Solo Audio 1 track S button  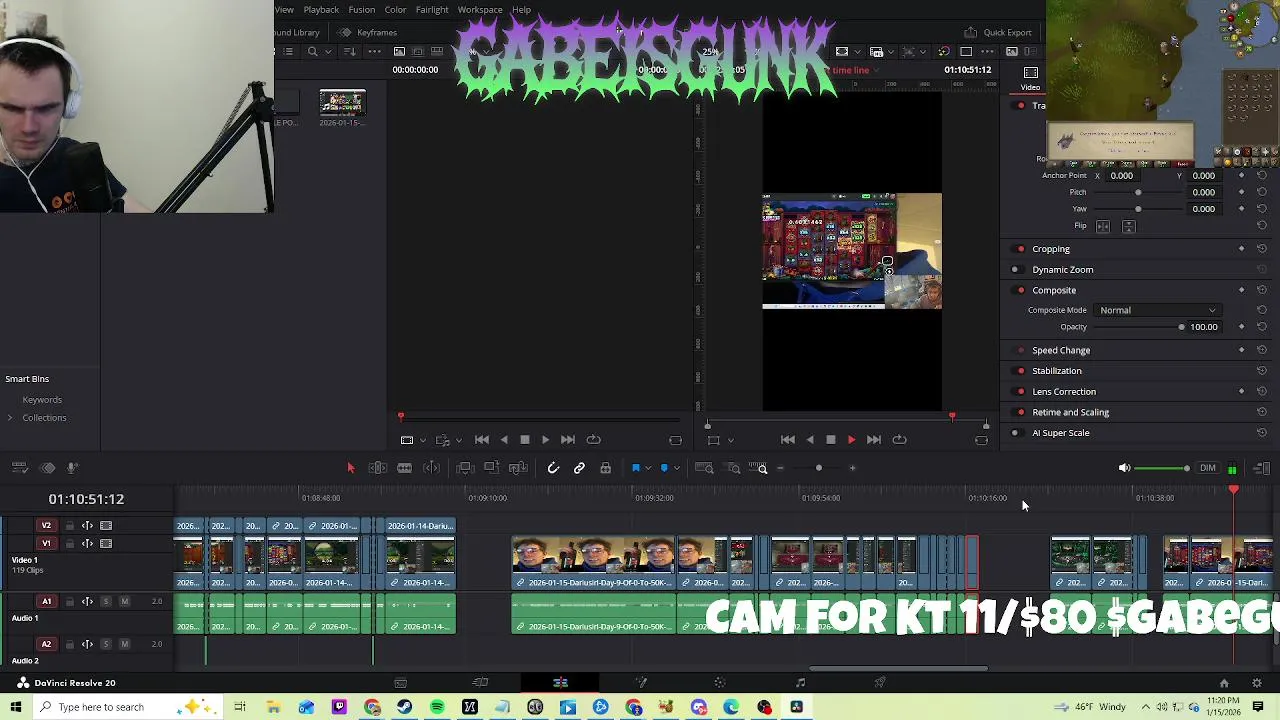[x=106, y=602]
